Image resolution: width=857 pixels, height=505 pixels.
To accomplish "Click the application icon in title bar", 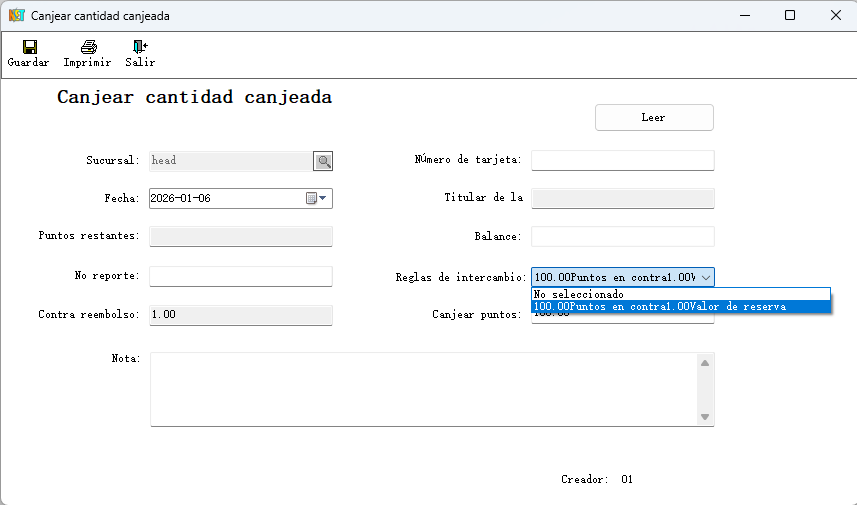I will (x=16, y=16).
